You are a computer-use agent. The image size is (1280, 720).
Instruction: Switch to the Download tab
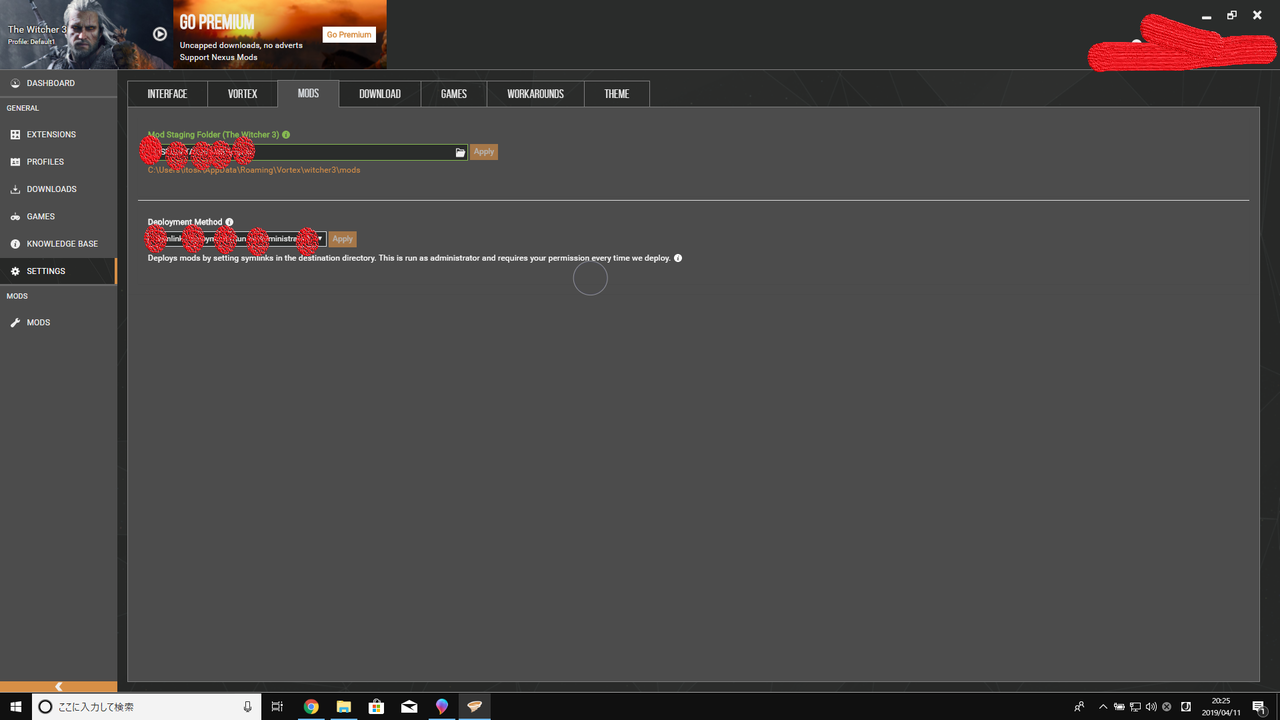point(380,94)
